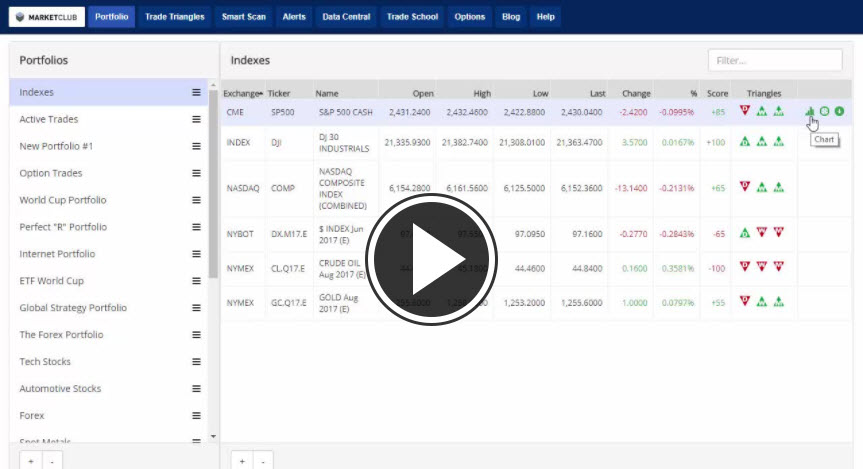Go to Smart Scan

244,17
